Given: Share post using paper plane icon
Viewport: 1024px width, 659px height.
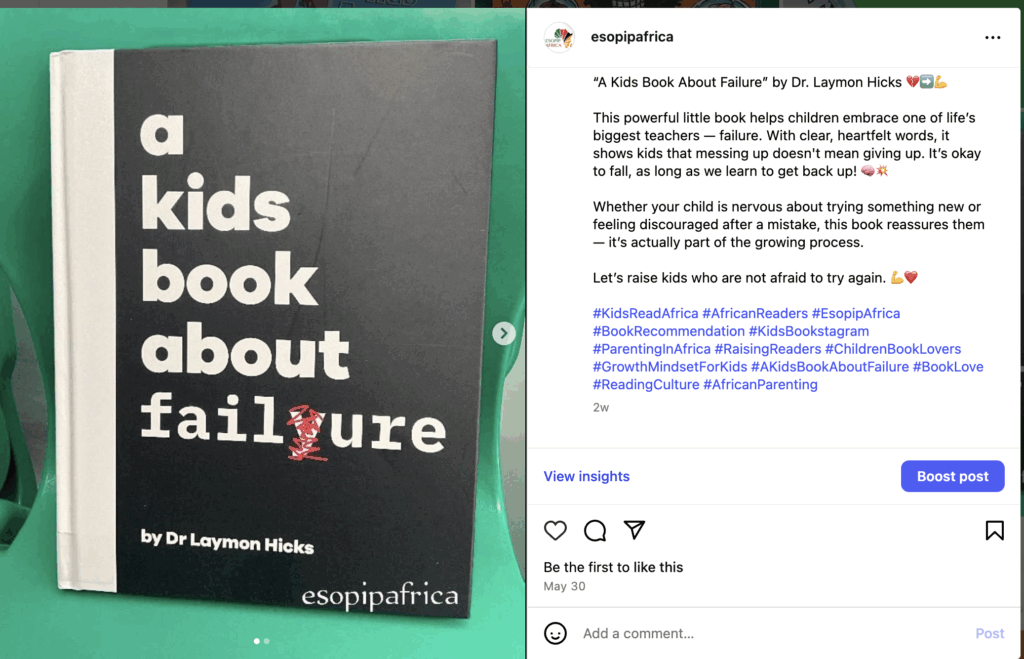Looking at the screenshot, I should coord(634,530).
